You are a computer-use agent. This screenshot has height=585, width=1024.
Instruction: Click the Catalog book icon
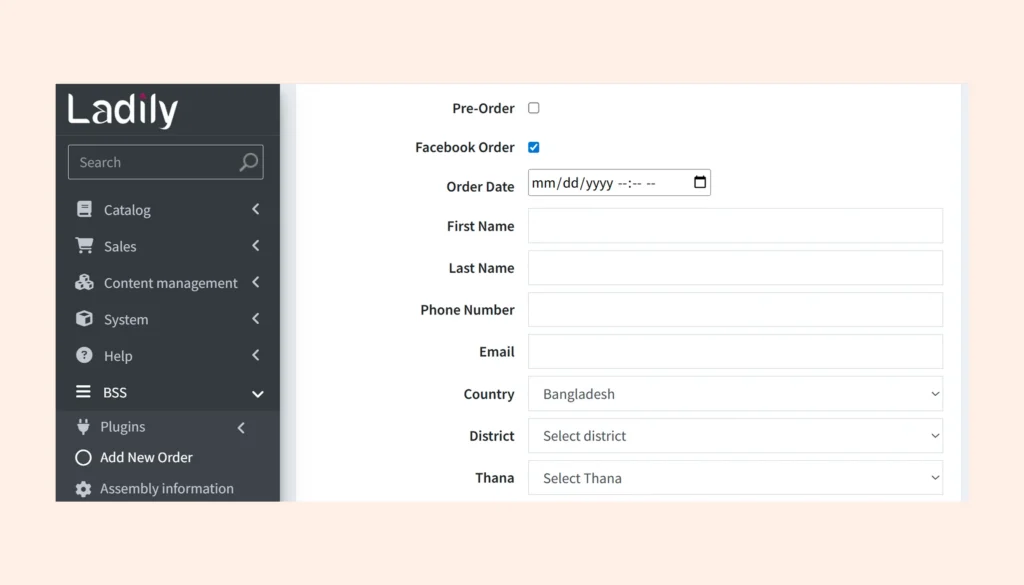[84, 210]
